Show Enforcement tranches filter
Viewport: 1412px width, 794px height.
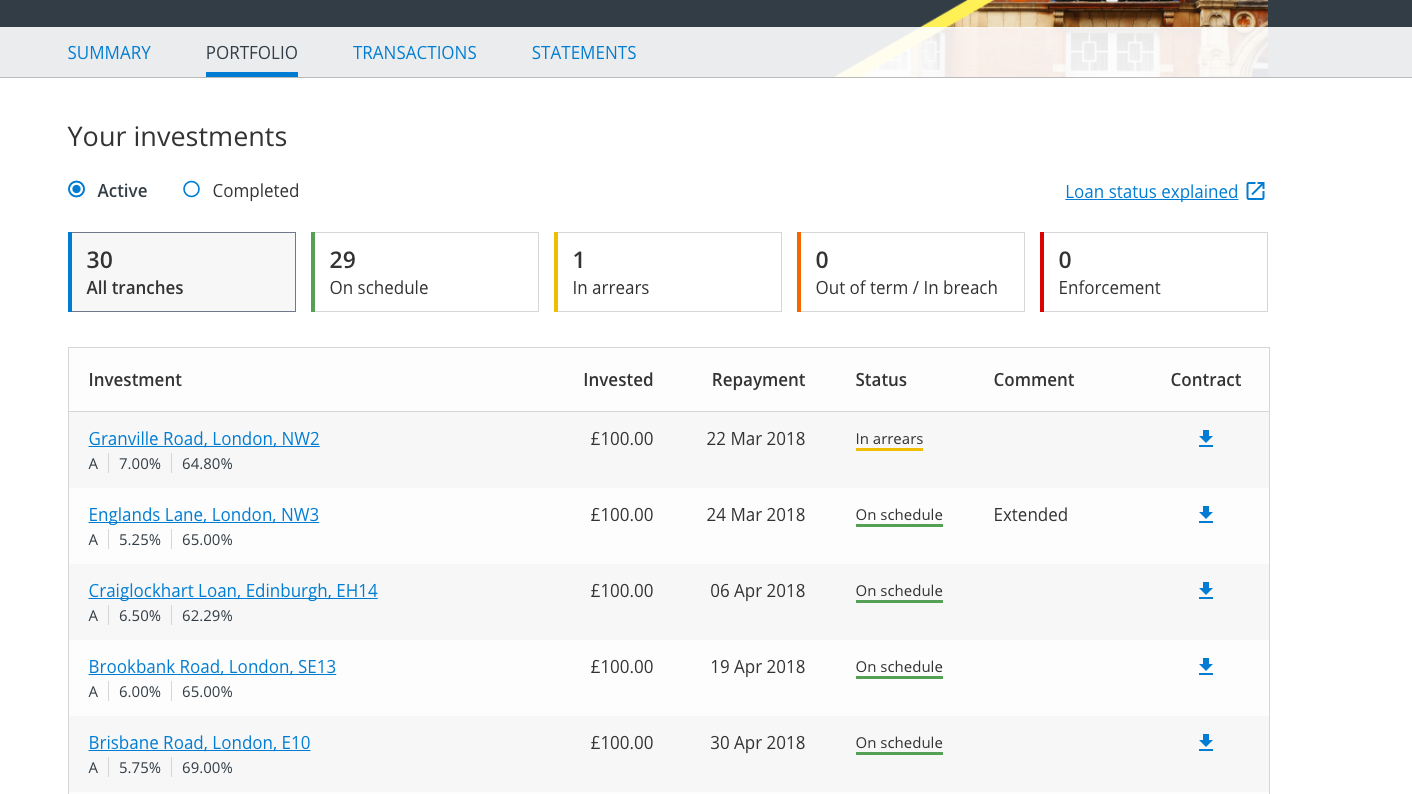pos(1154,272)
